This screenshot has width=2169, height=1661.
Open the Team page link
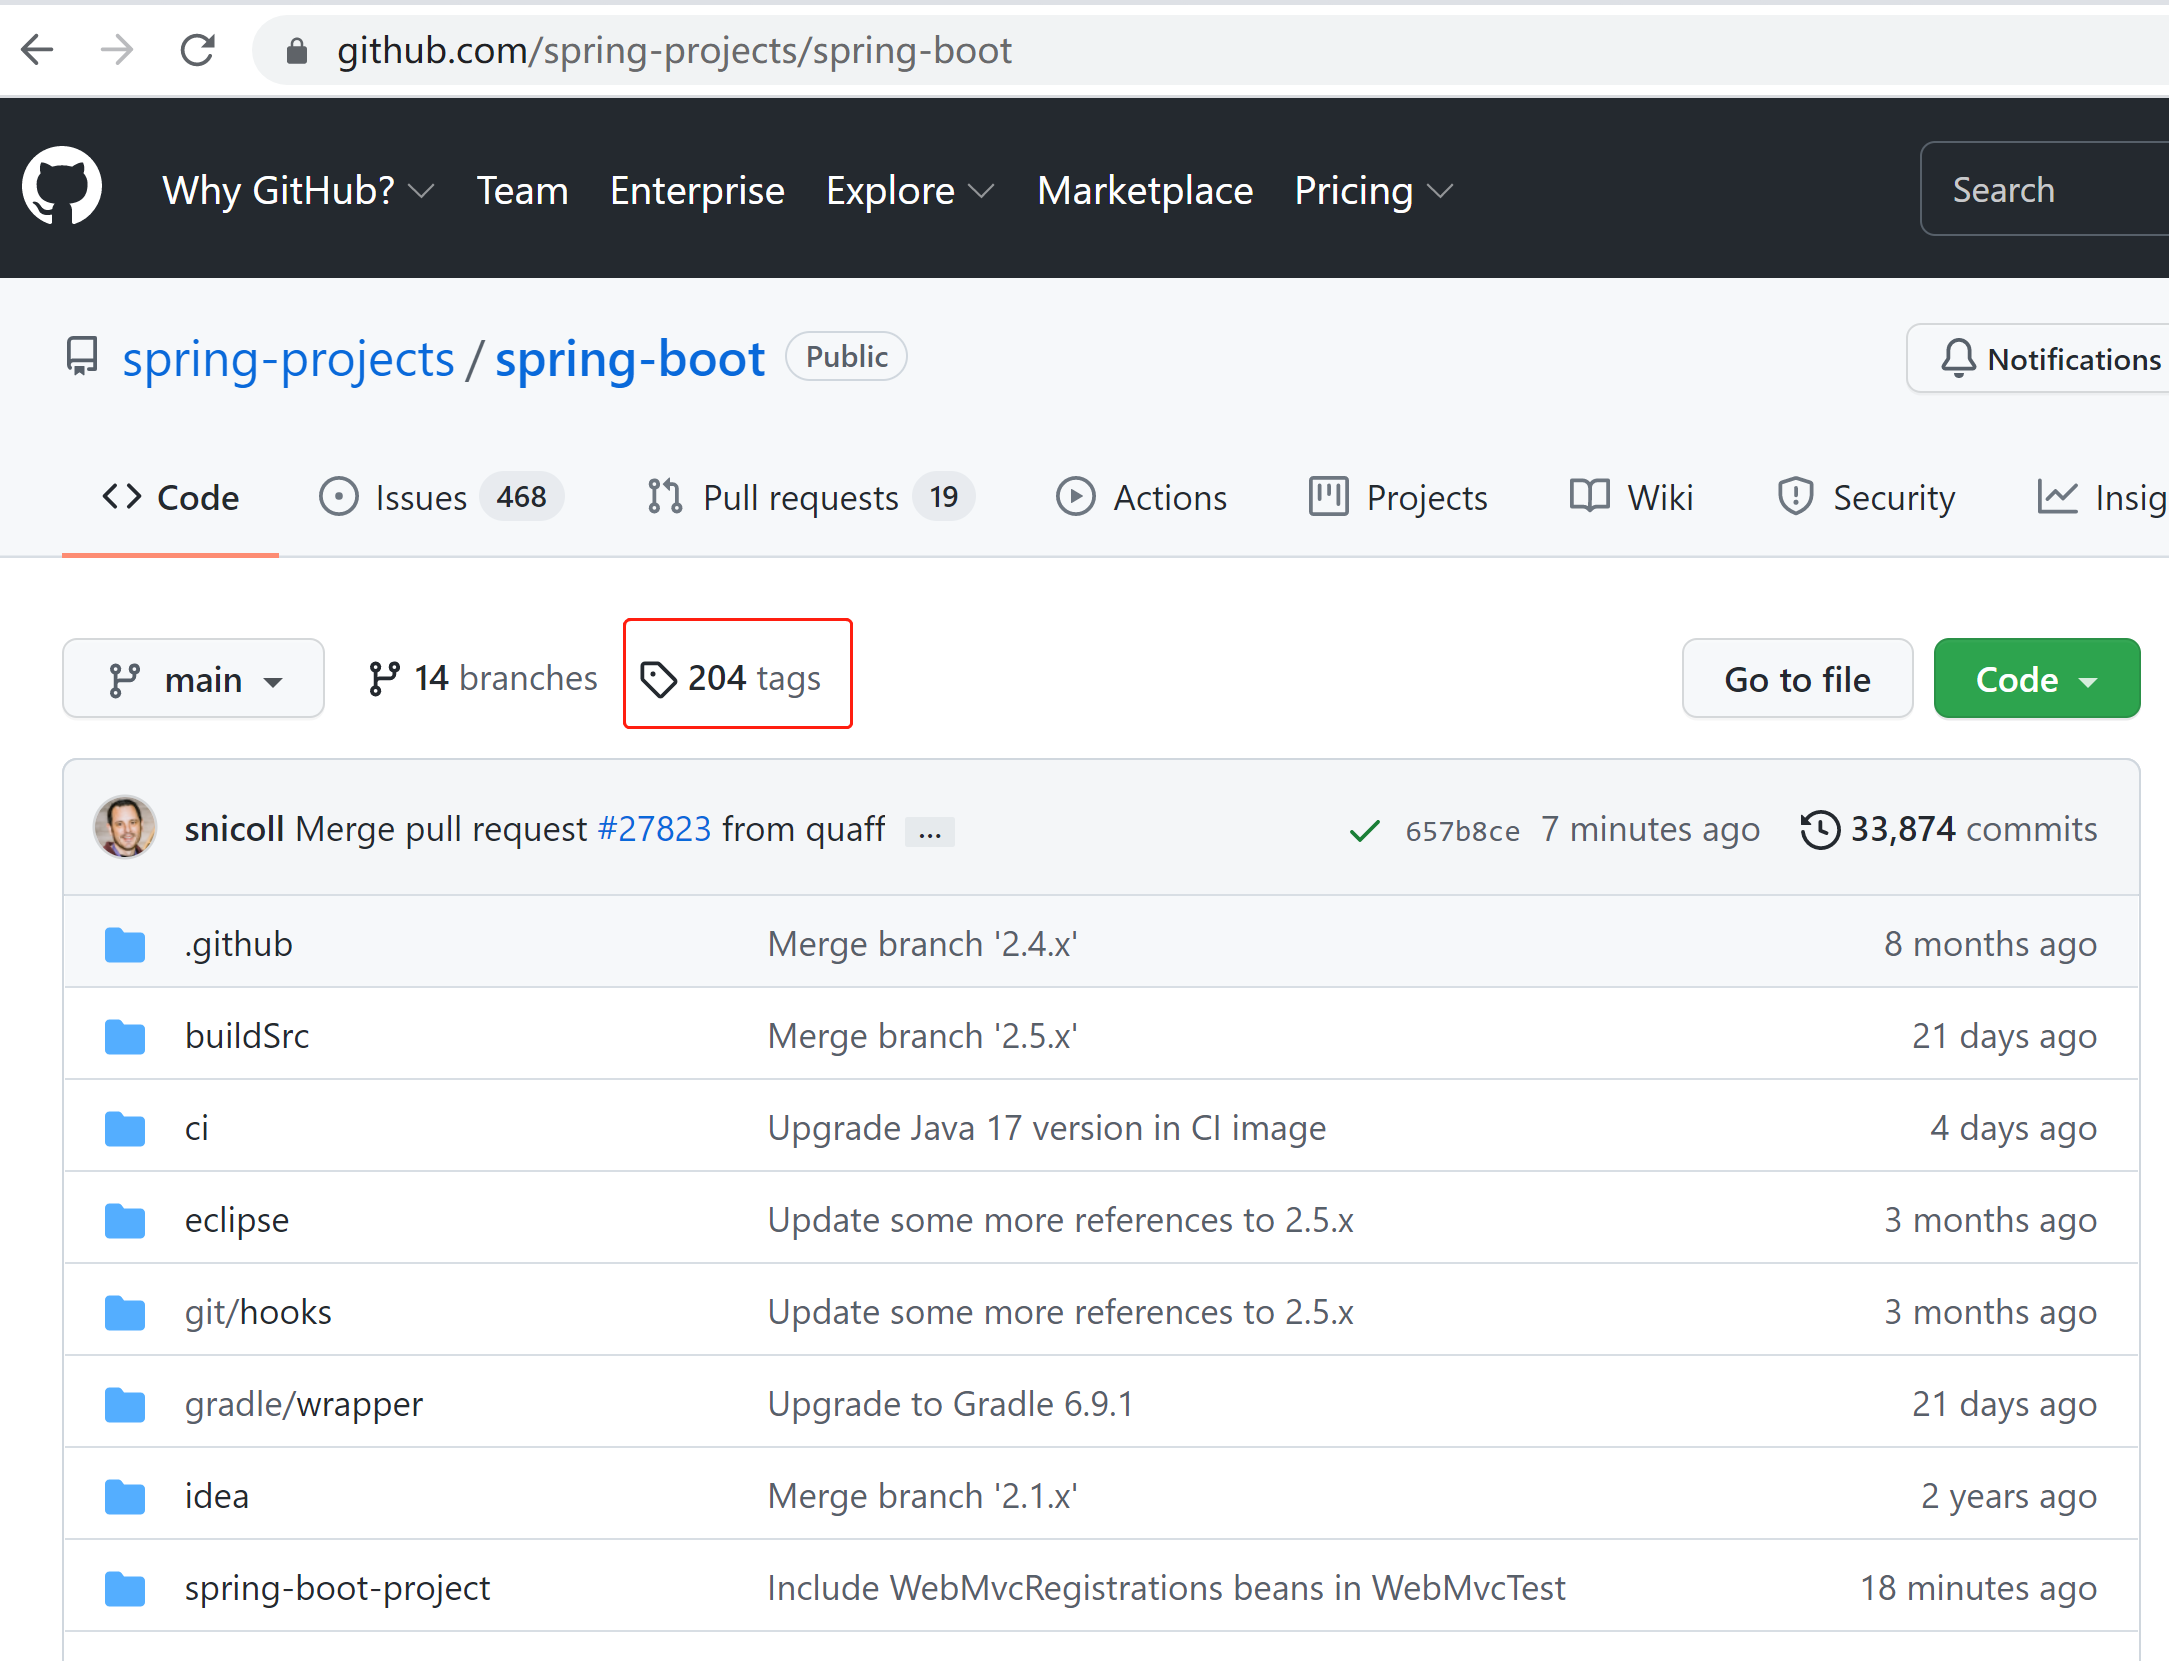pyautogui.click(x=522, y=190)
